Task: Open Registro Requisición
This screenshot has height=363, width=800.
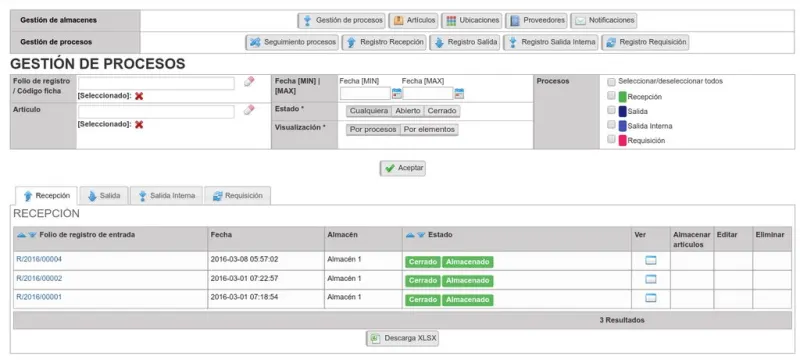Action: [x=645, y=42]
